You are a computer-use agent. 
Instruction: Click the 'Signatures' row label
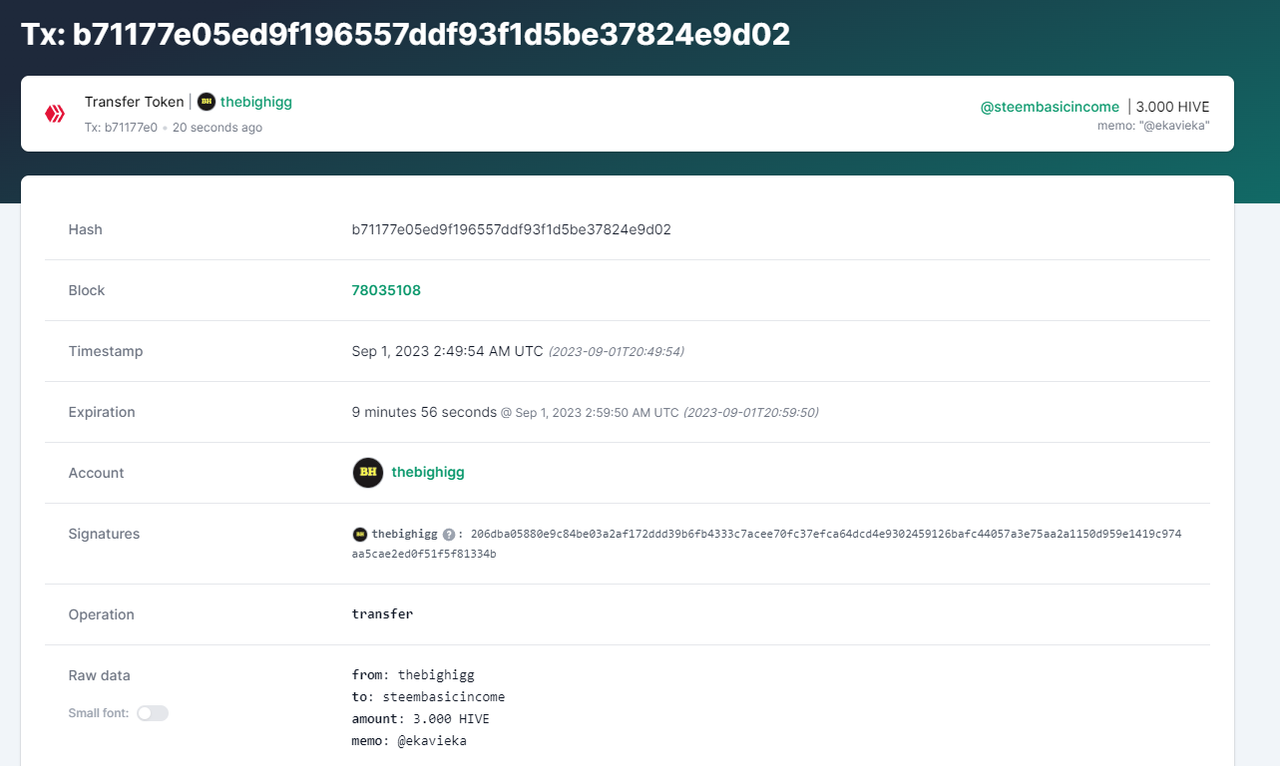pos(104,534)
